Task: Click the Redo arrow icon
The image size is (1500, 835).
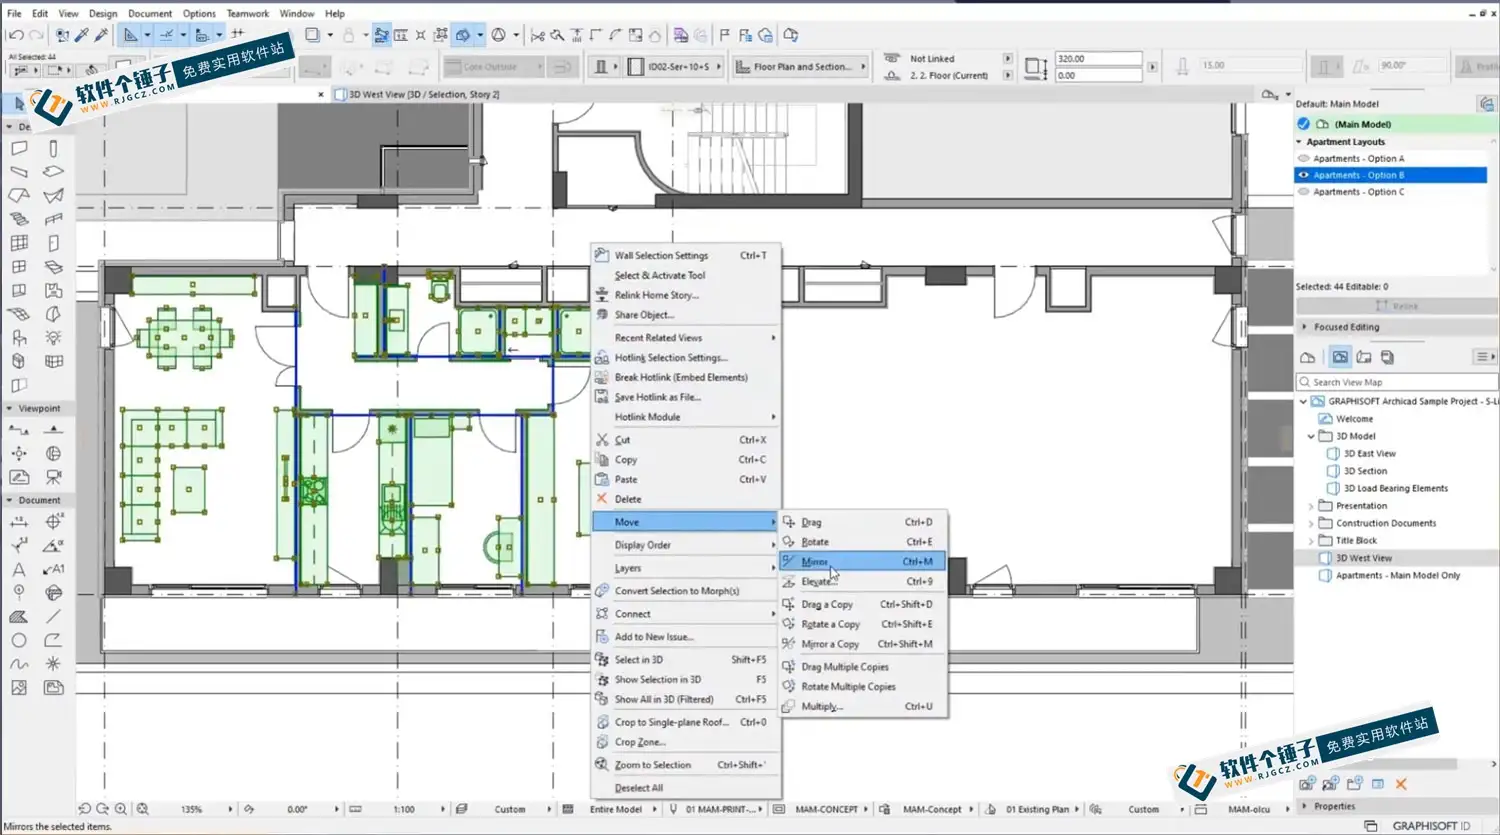Action: (35, 35)
